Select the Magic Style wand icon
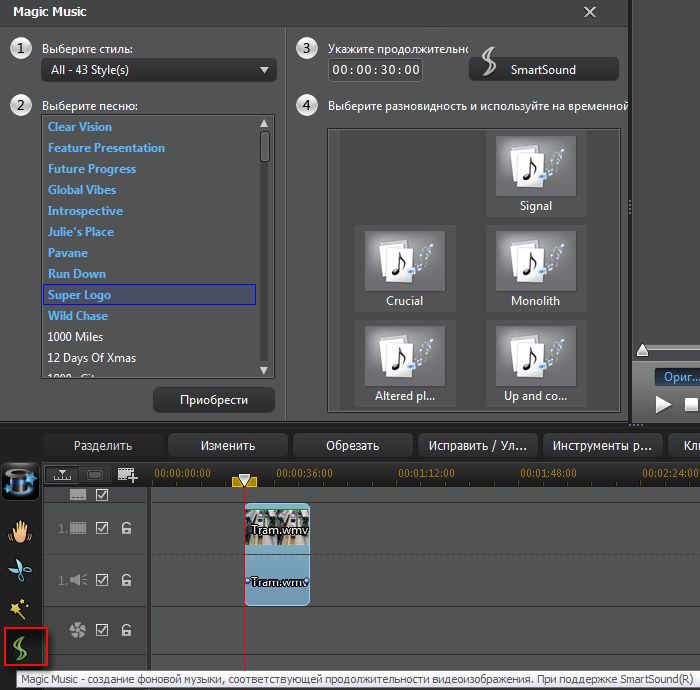This screenshot has width=700, height=690. click(20, 609)
